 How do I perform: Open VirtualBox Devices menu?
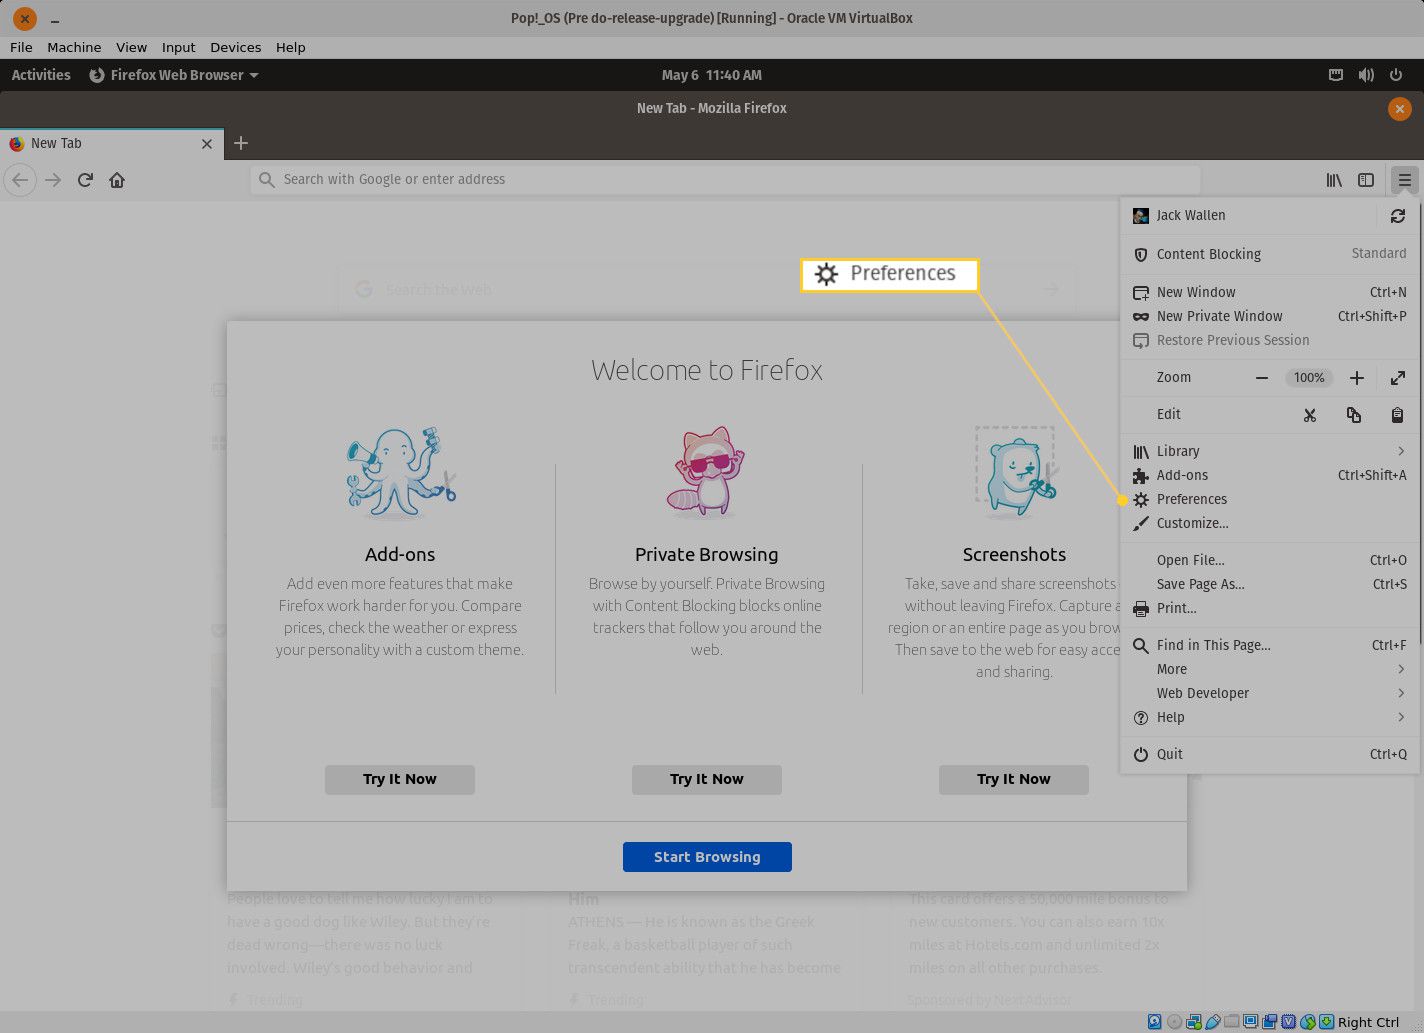tap(236, 47)
